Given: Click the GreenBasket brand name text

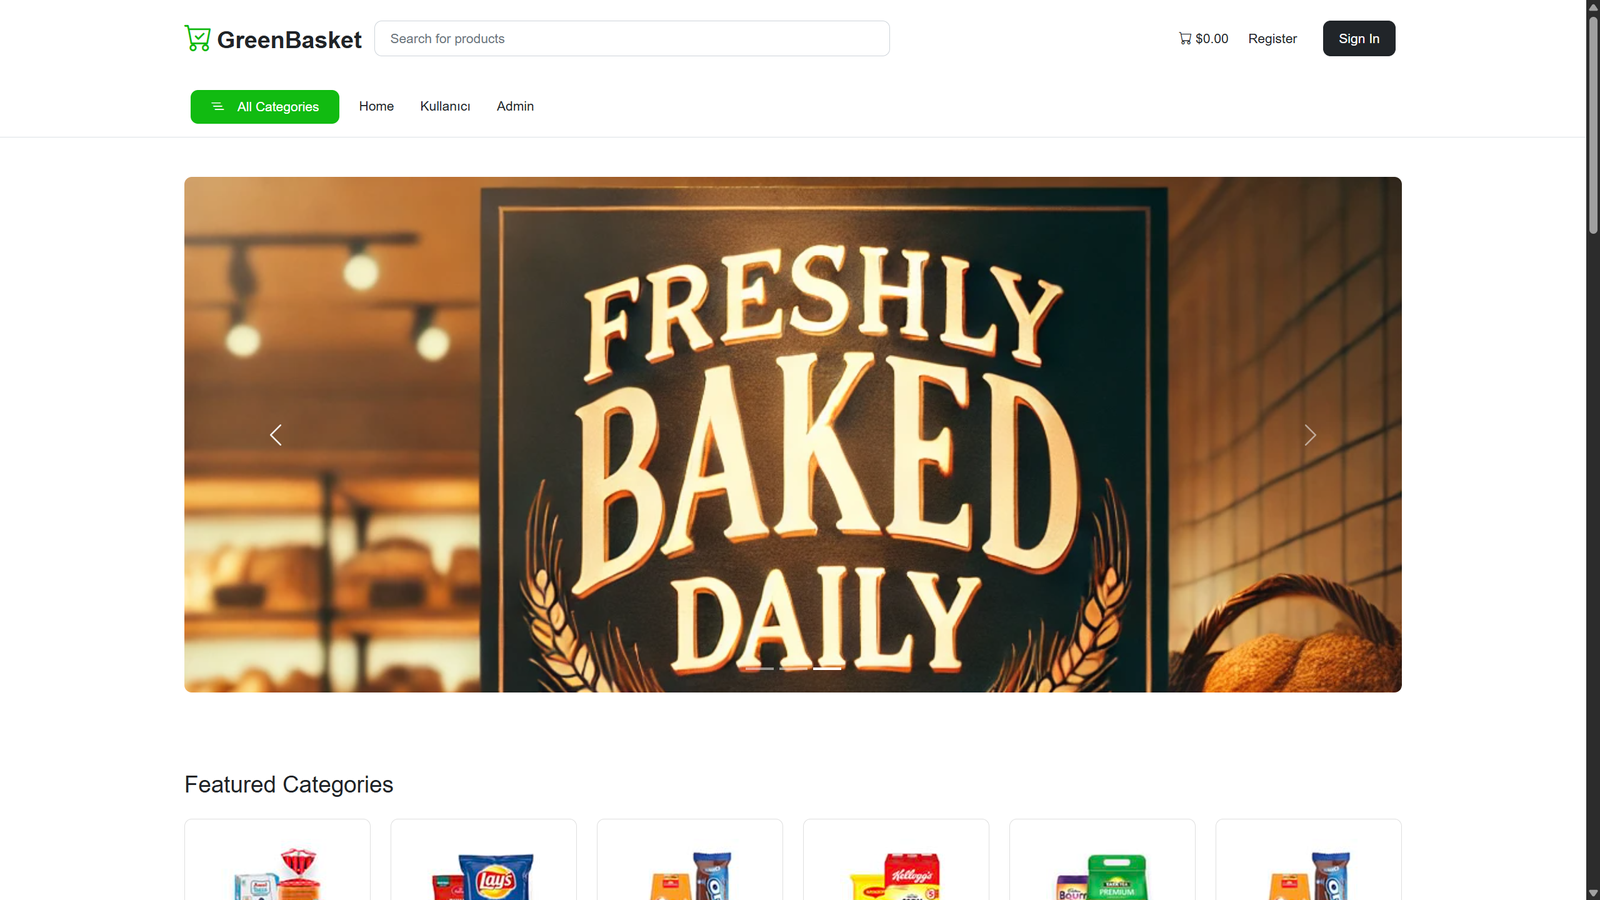Looking at the screenshot, I should [x=289, y=39].
